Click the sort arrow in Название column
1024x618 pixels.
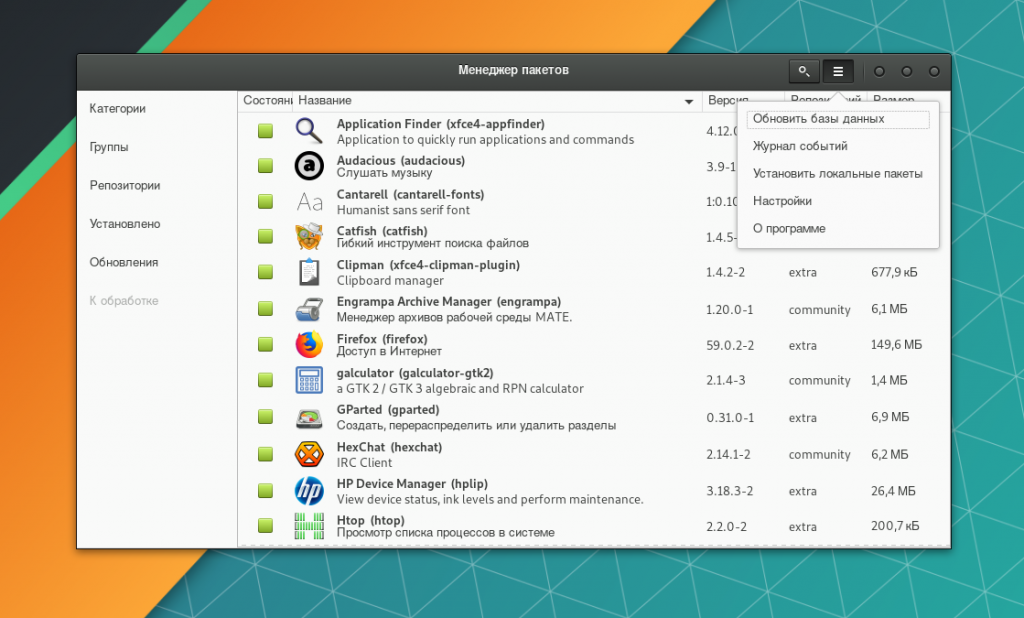(688, 102)
